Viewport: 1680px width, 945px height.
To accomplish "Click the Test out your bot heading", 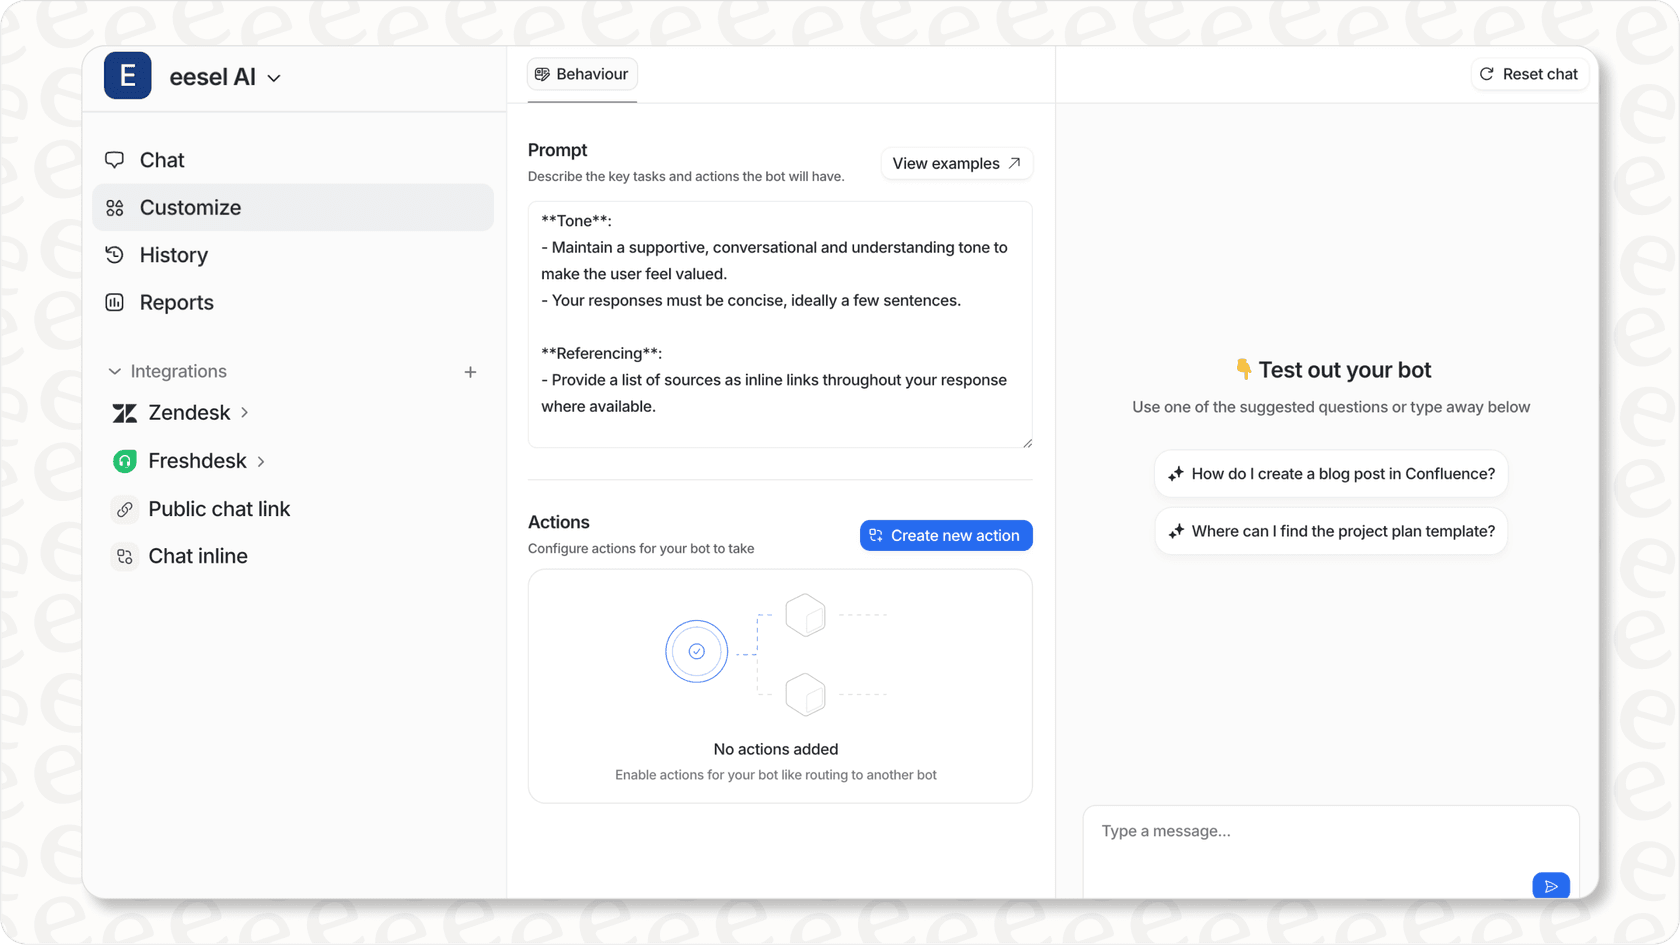I will tap(1344, 370).
